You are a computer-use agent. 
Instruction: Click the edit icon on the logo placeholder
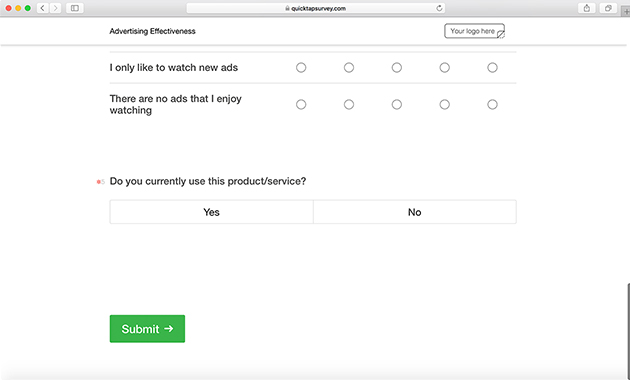coord(501,35)
